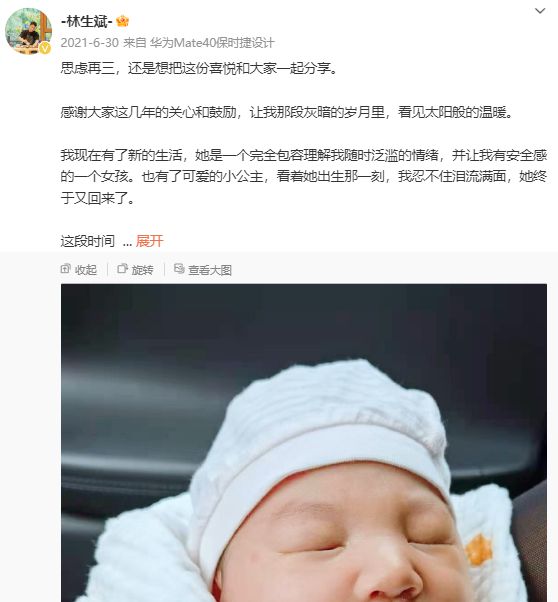
Task: Click the paragraph starting with 感谢大家
Action: (286, 112)
